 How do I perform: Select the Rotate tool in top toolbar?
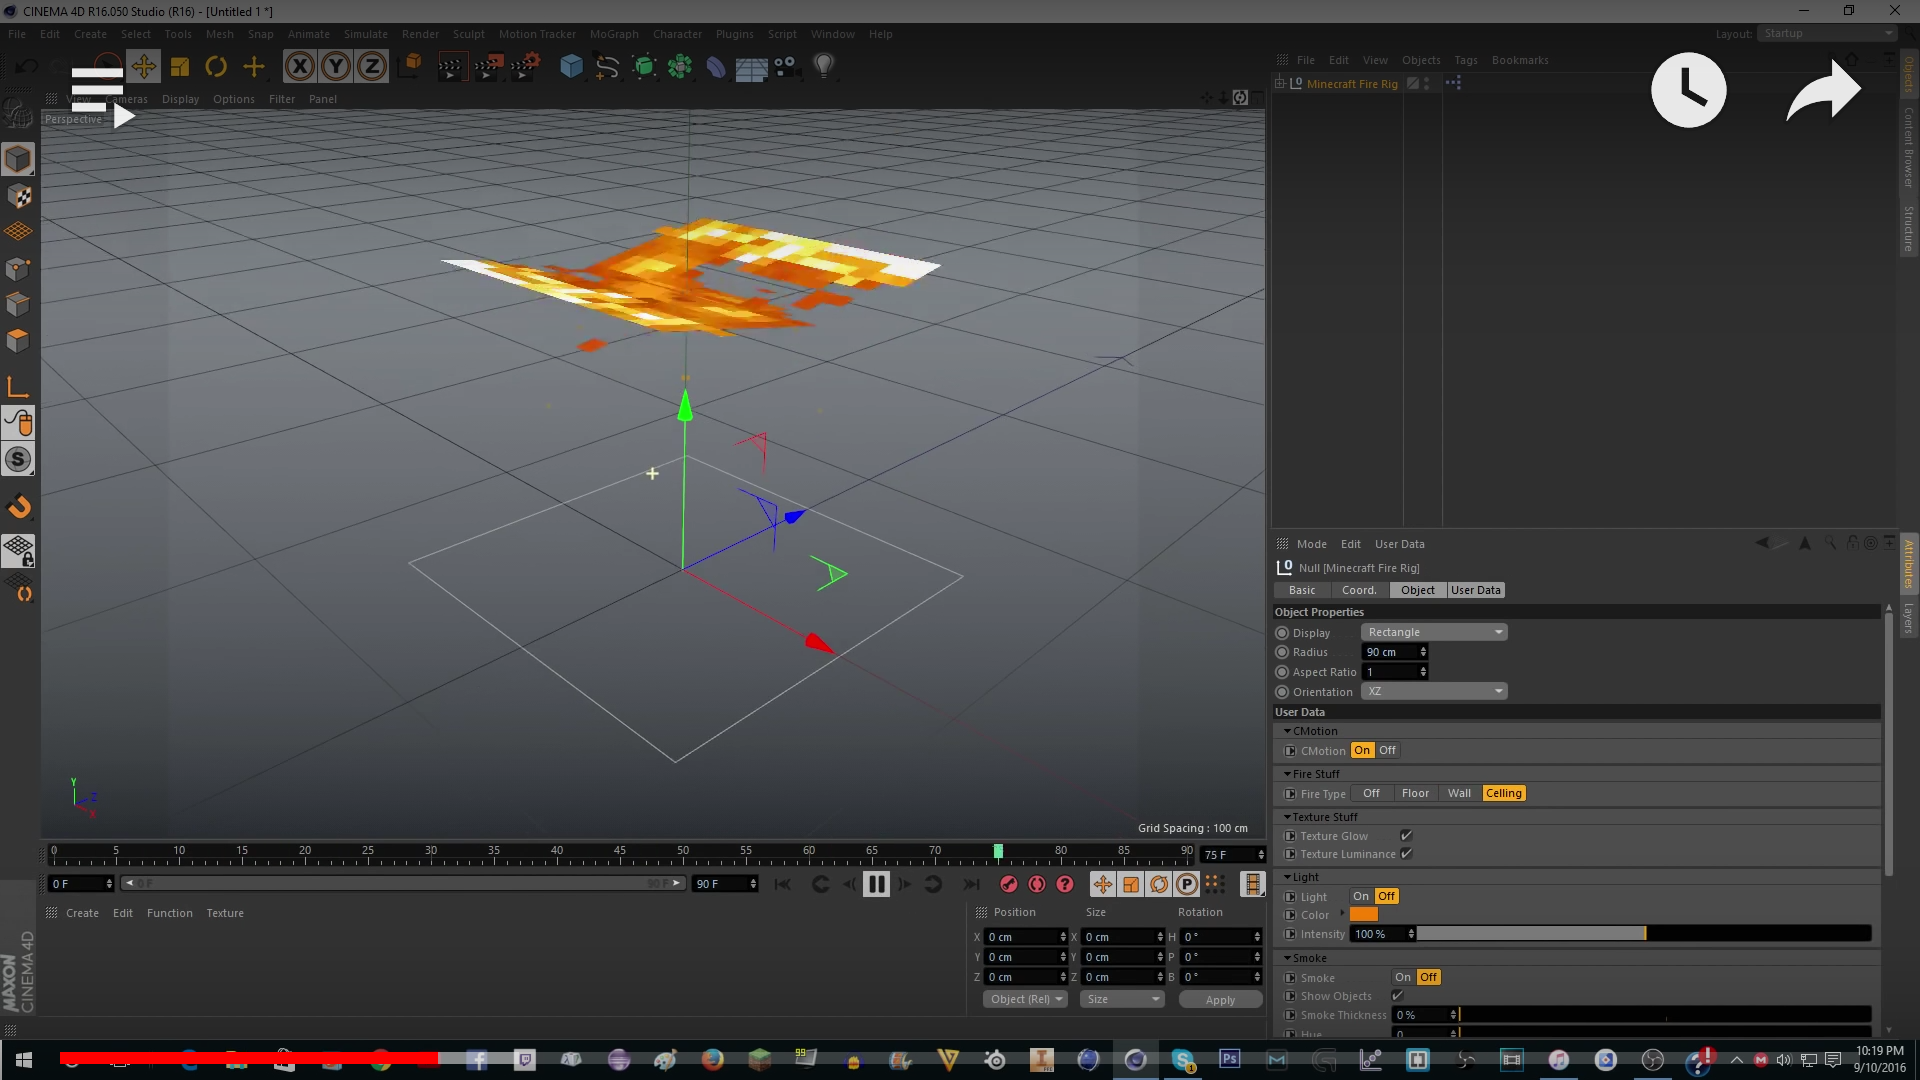point(216,67)
